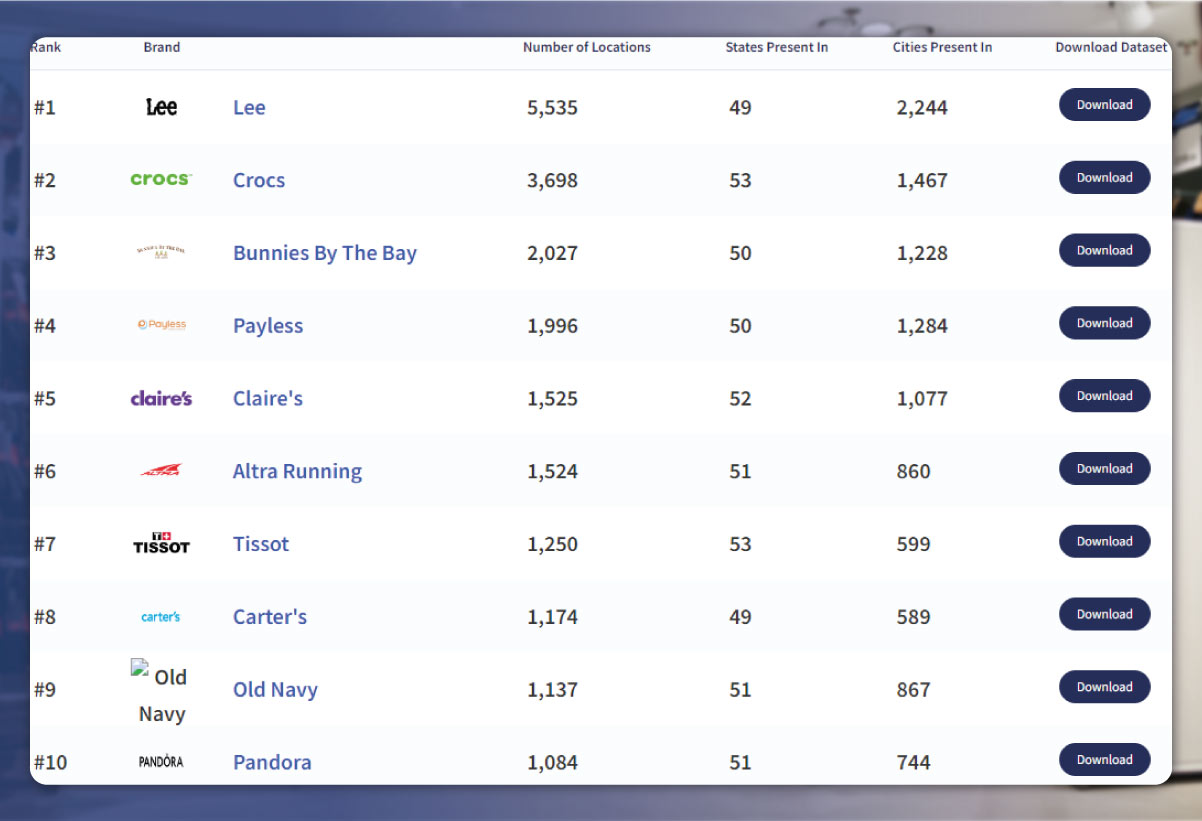1202x821 pixels.
Task: Select the 1,467 cities value for Crocs
Action: [x=922, y=180]
